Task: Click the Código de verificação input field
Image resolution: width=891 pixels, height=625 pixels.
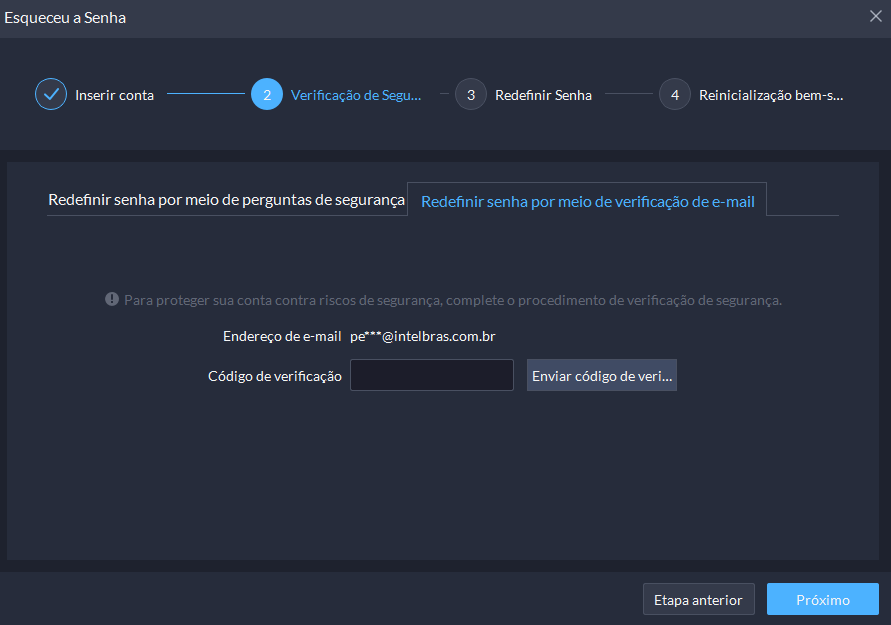Action: click(x=432, y=375)
